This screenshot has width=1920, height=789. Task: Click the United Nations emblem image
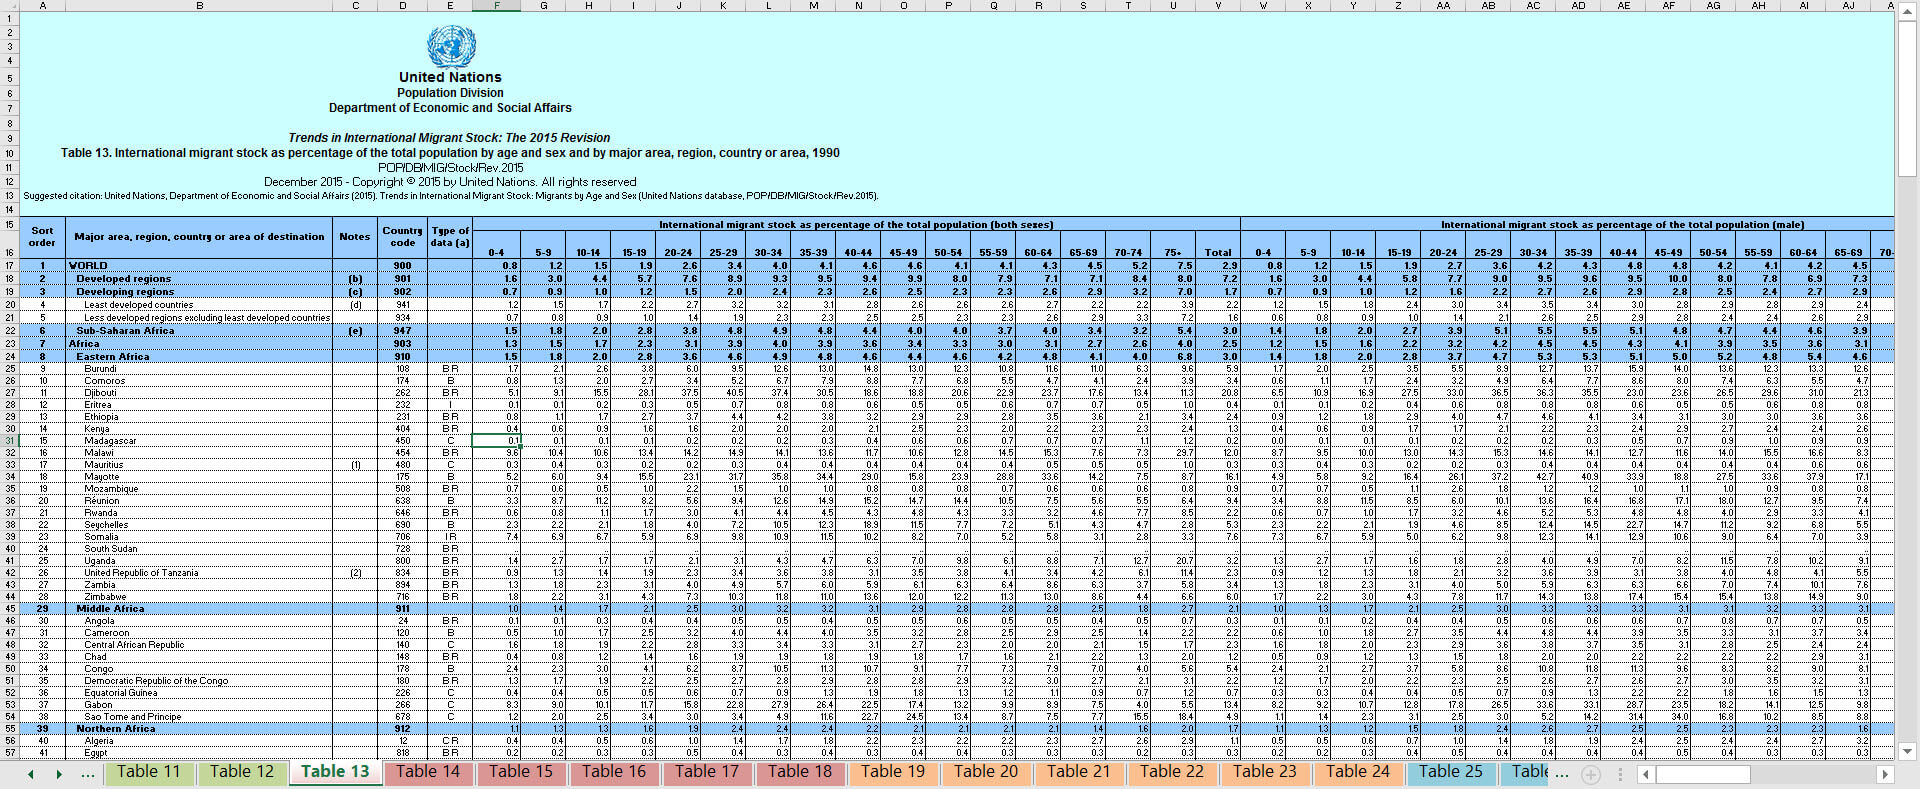pos(451,46)
